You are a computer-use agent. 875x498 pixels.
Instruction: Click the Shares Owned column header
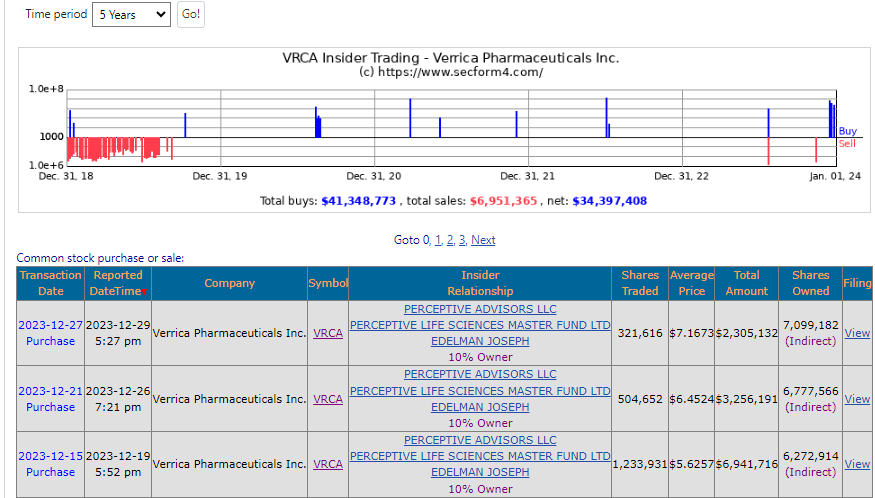pyautogui.click(x=810, y=283)
